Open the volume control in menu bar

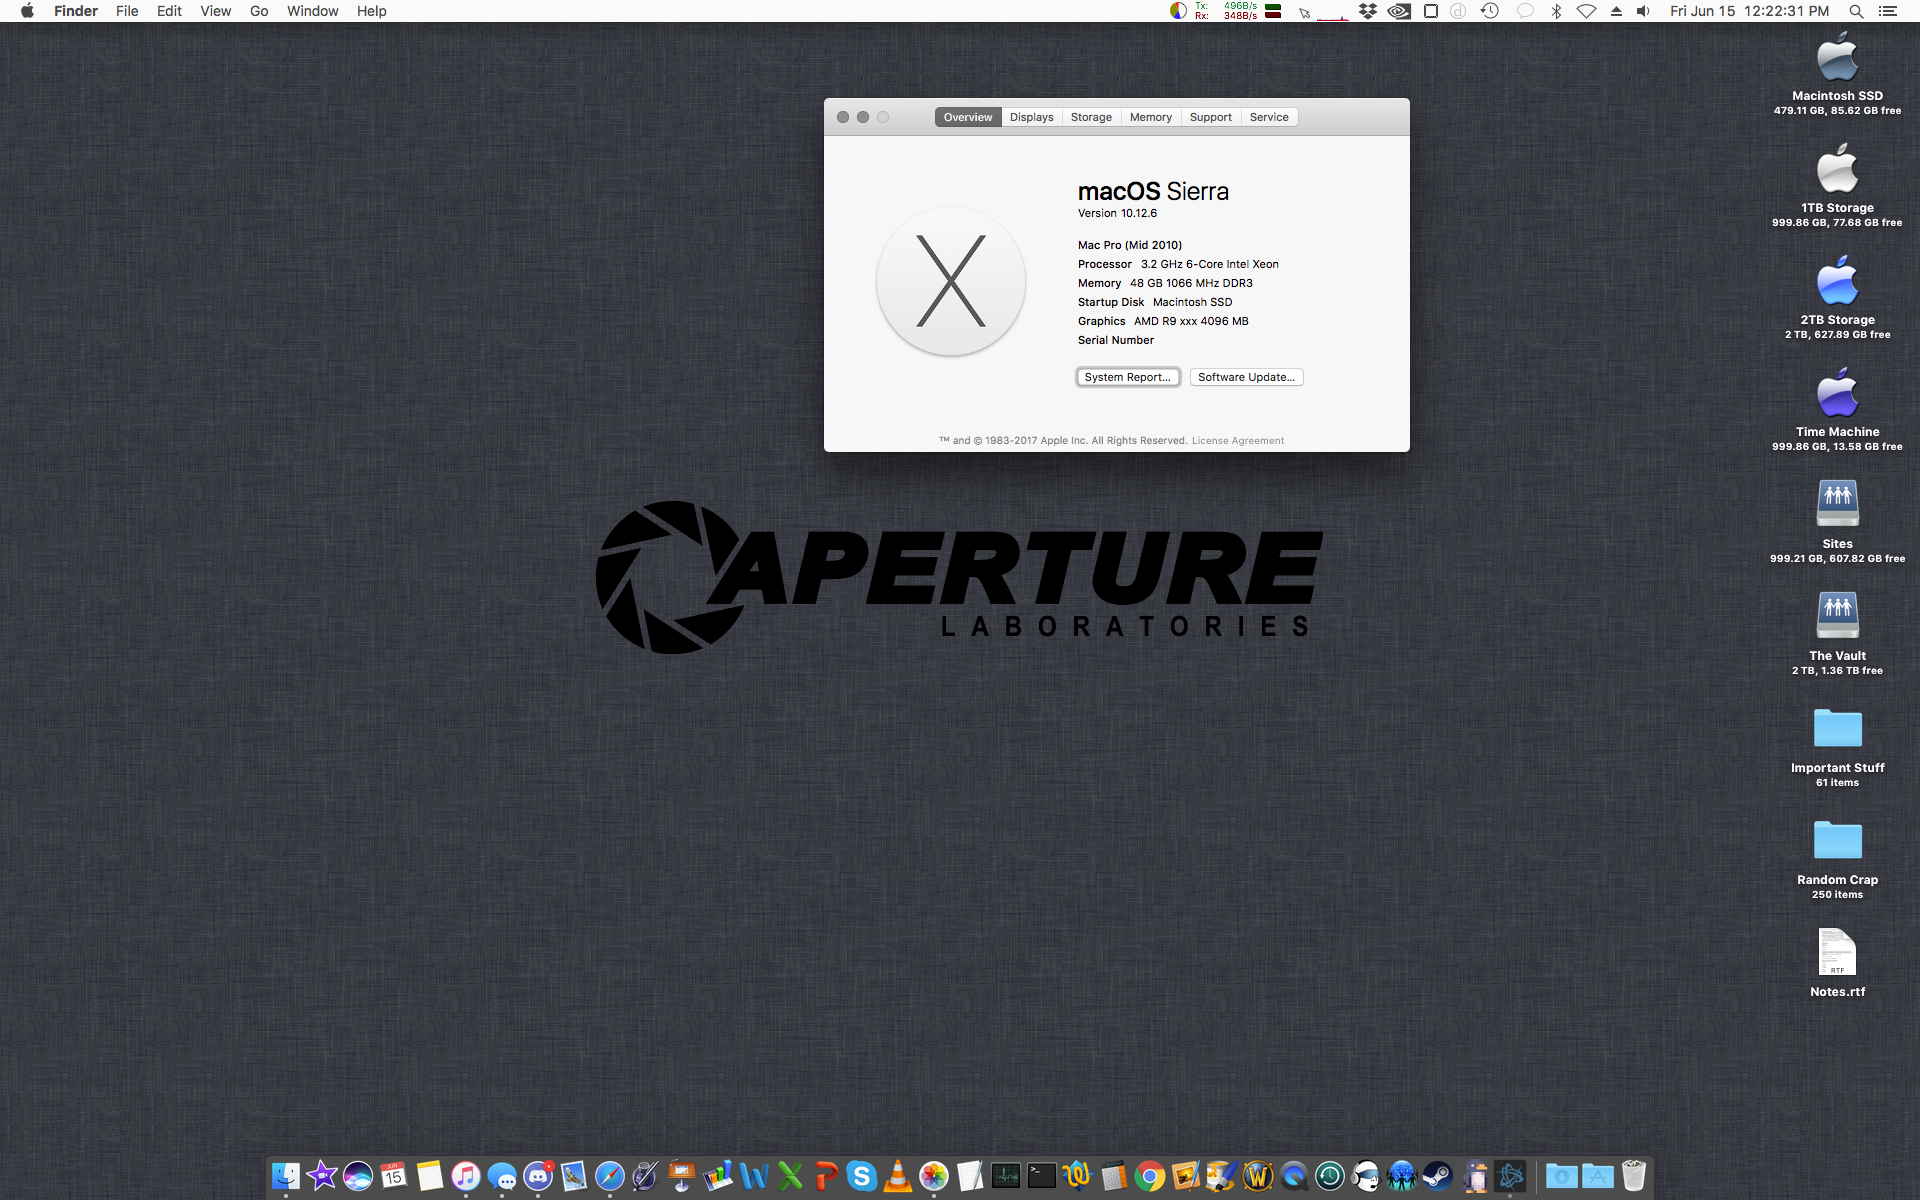point(1643,11)
